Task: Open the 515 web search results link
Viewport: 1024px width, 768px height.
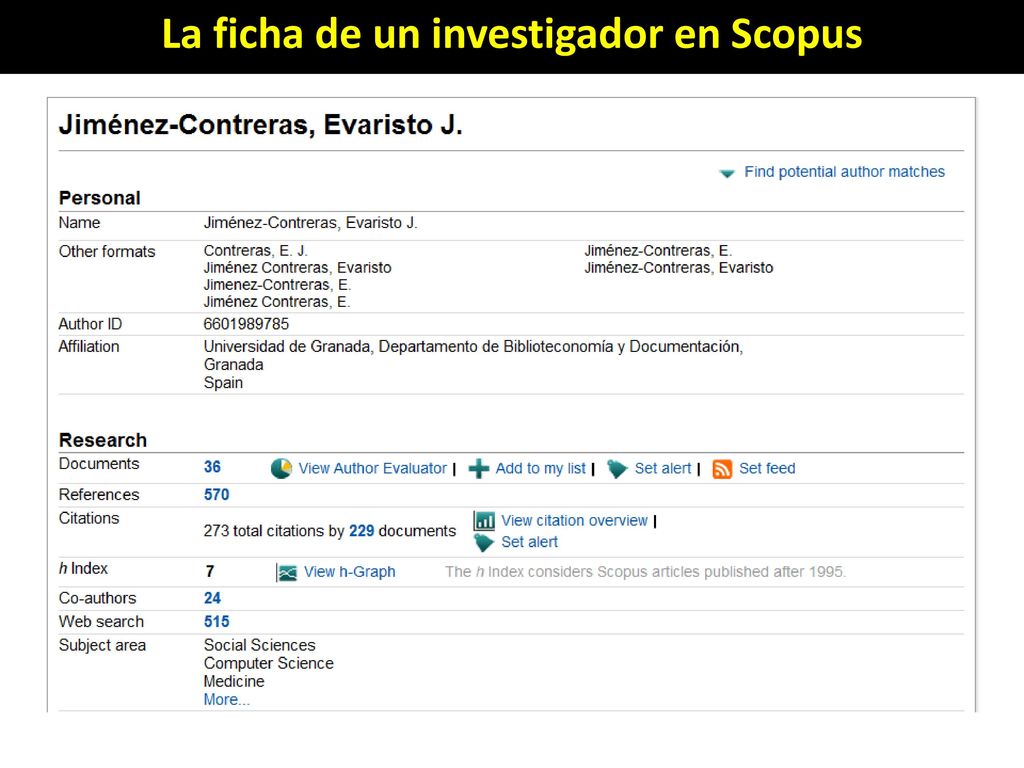Action: tap(216, 622)
